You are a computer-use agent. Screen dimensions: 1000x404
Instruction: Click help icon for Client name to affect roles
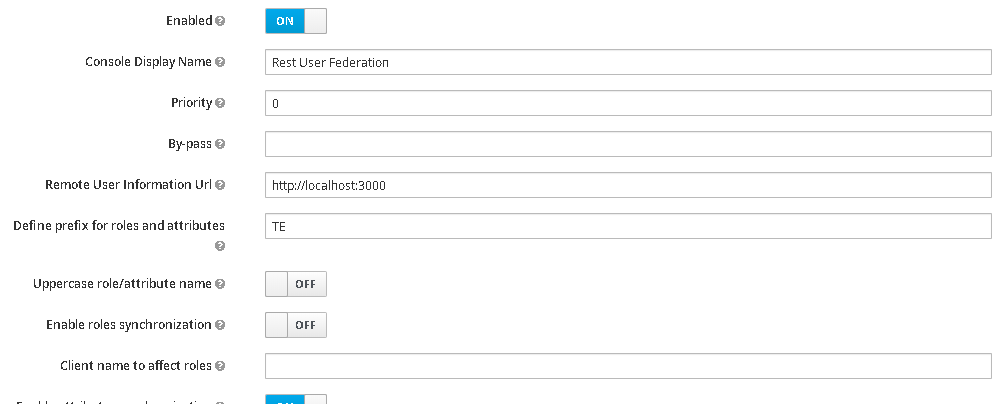pyautogui.click(x=220, y=366)
